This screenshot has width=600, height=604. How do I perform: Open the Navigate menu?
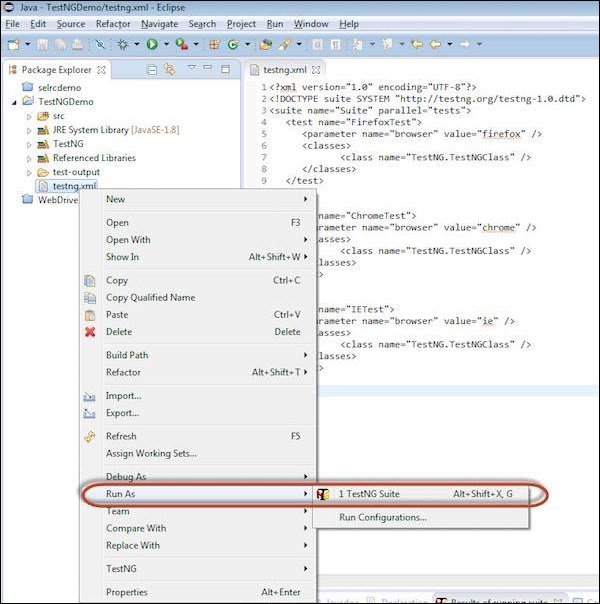click(x=159, y=24)
